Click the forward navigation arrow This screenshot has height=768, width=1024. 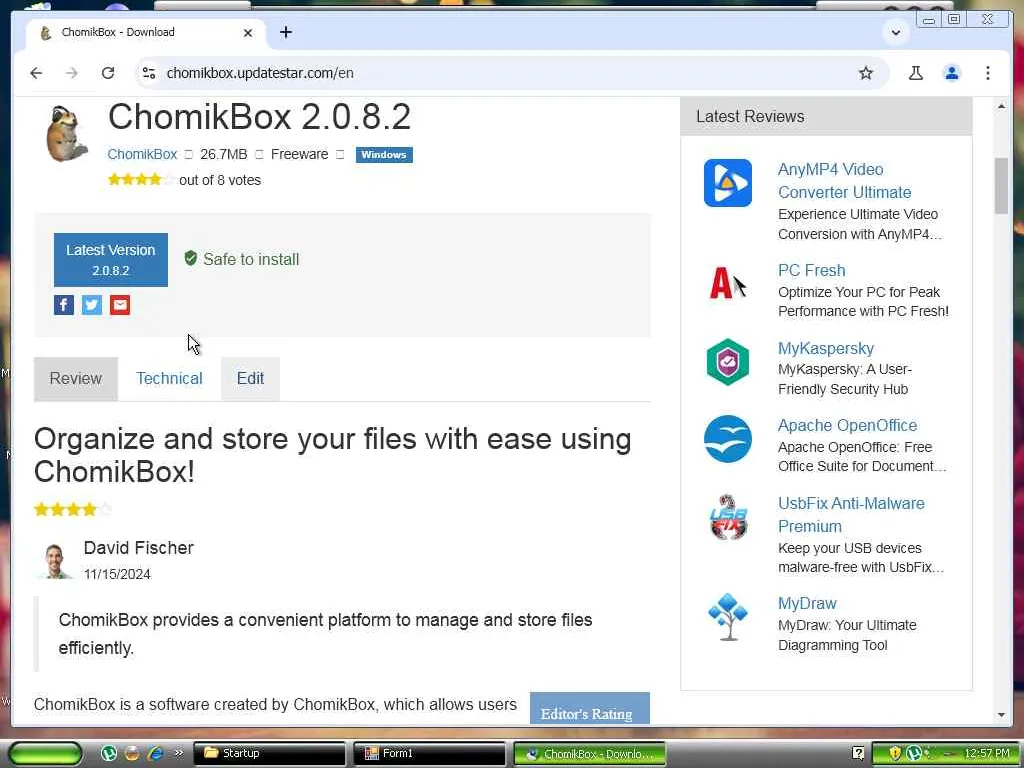[x=72, y=73]
